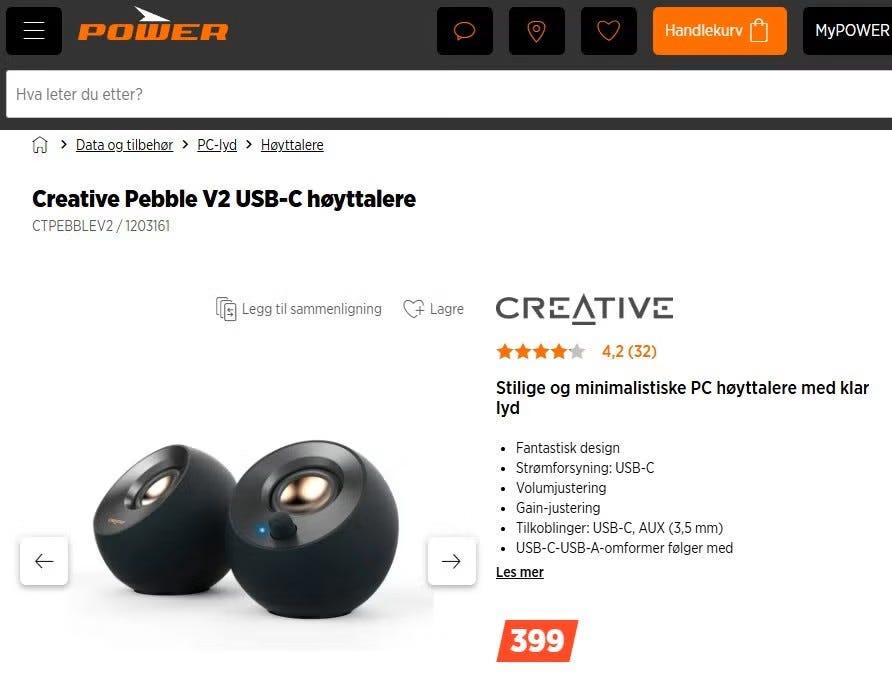
Task: Open the store locator pin icon
Action: 536,31
